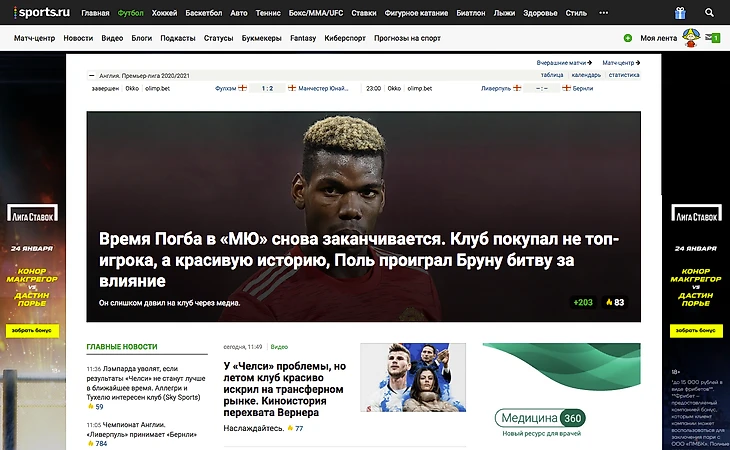Open the Погба headline article
The height and width of the screenshot is (450, 730).
(358, 260)
